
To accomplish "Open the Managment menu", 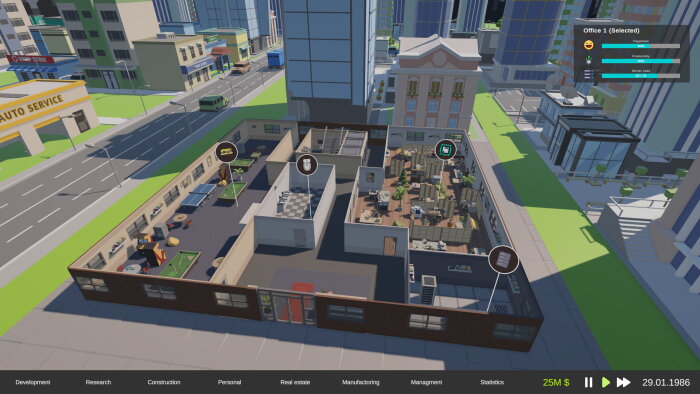I will click(426, 382).
